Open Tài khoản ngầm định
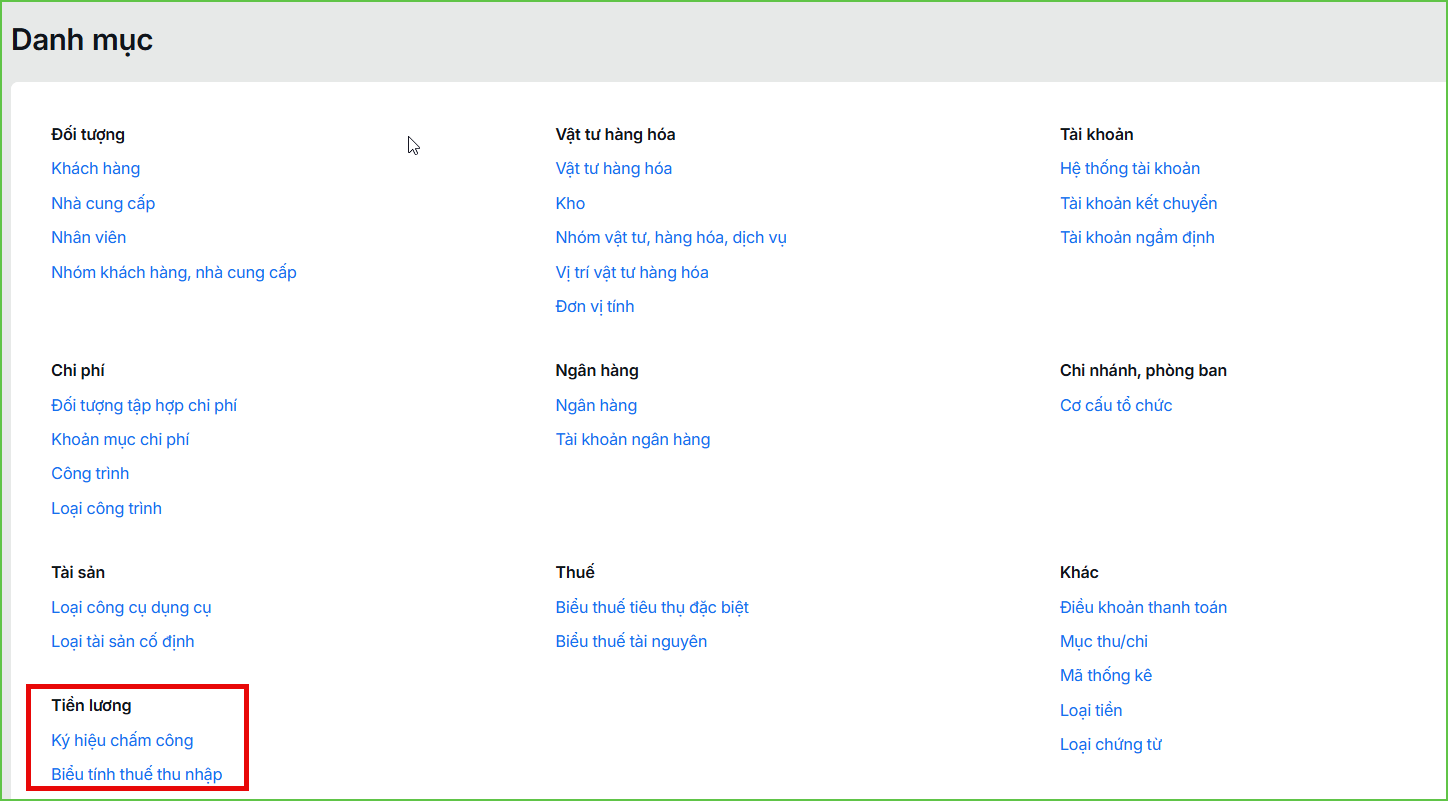Viewport: 1448px width, 801px height. [x=1137, y=237]
